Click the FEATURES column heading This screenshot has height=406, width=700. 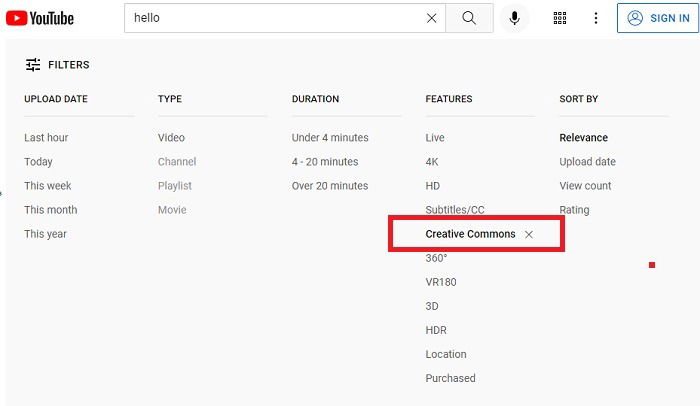coord(449,99)
